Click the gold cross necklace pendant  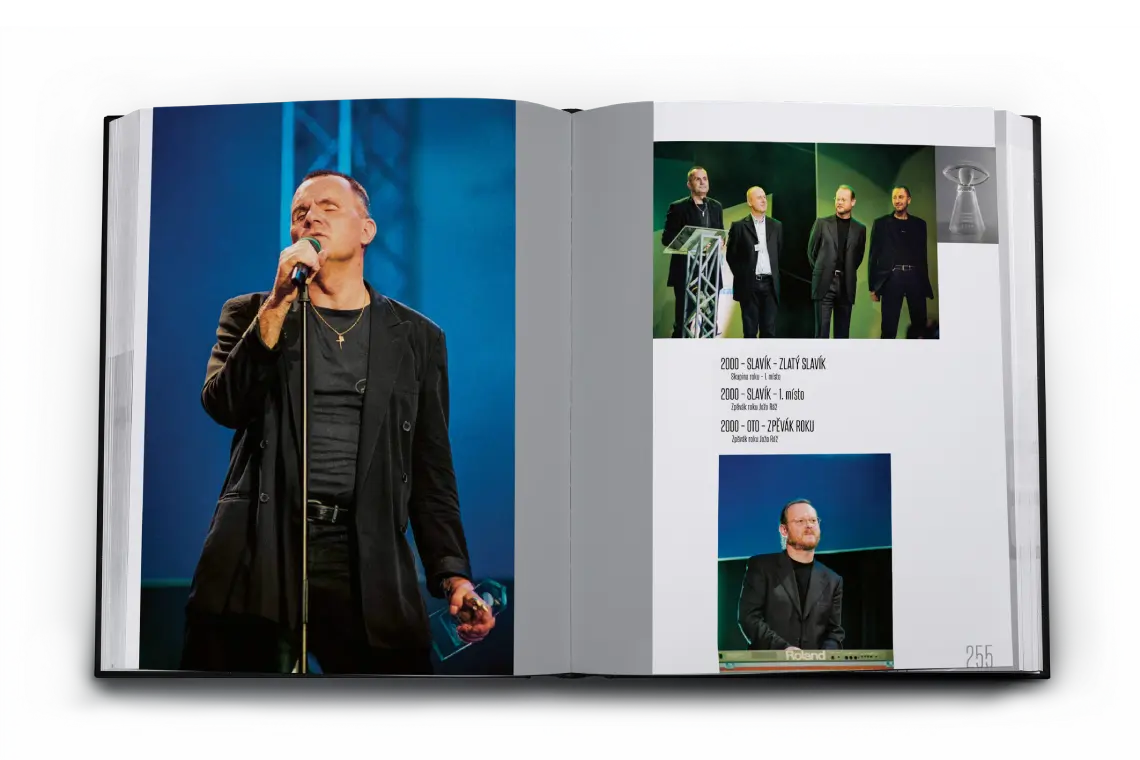coord(340,340)
